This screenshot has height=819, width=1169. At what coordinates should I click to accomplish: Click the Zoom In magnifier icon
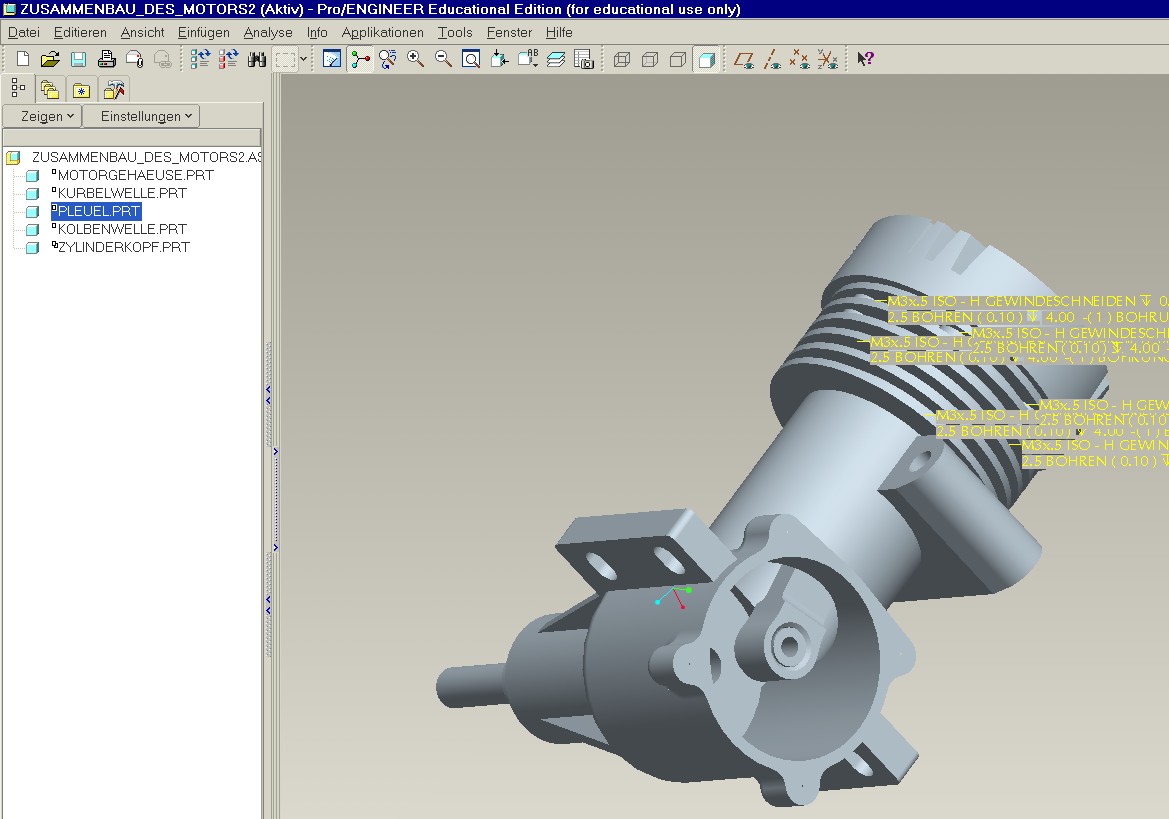coord(416,60)
